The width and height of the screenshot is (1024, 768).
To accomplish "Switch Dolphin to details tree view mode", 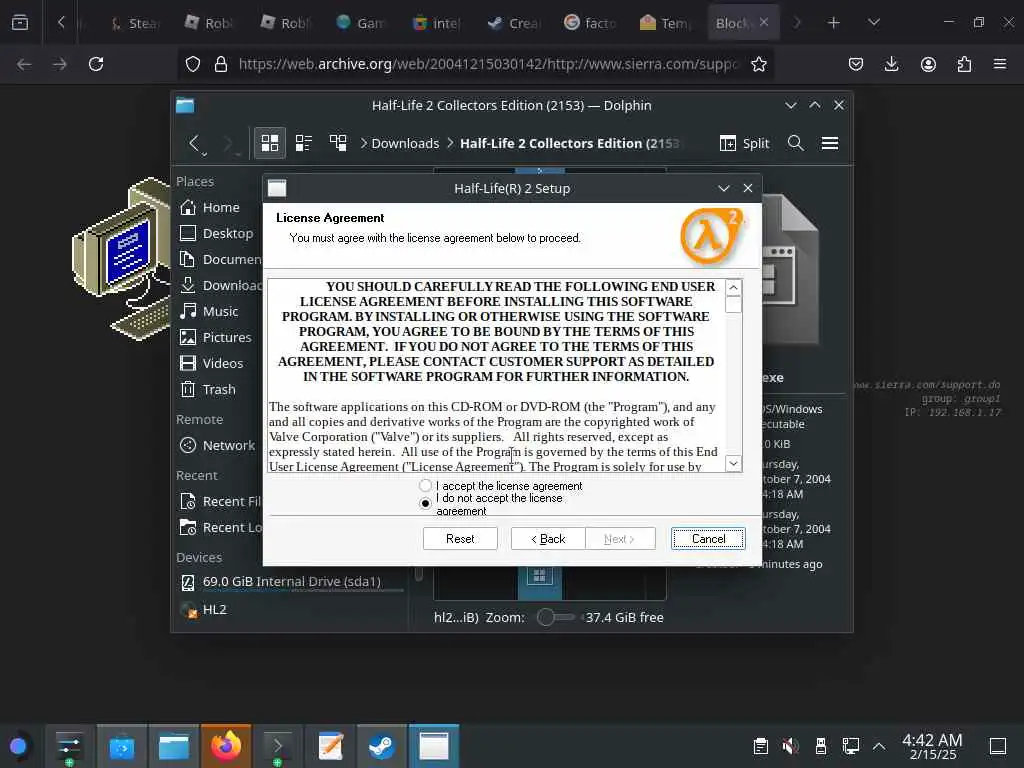I will coord(338,143).
